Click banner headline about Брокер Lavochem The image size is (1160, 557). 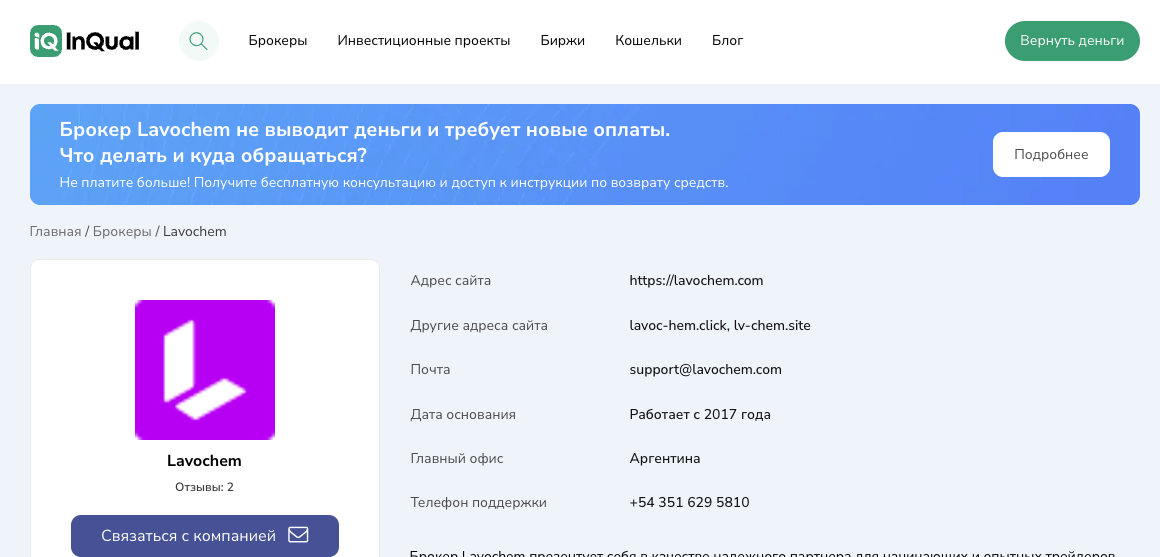(x=365, y=143)
